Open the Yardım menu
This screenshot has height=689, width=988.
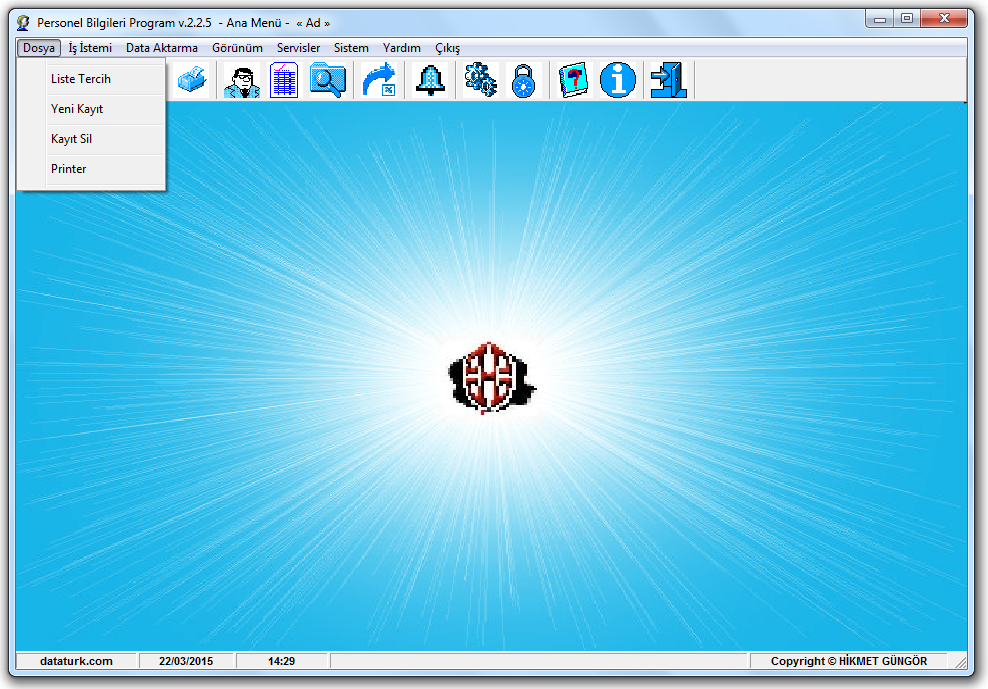(x=402, y=48)
